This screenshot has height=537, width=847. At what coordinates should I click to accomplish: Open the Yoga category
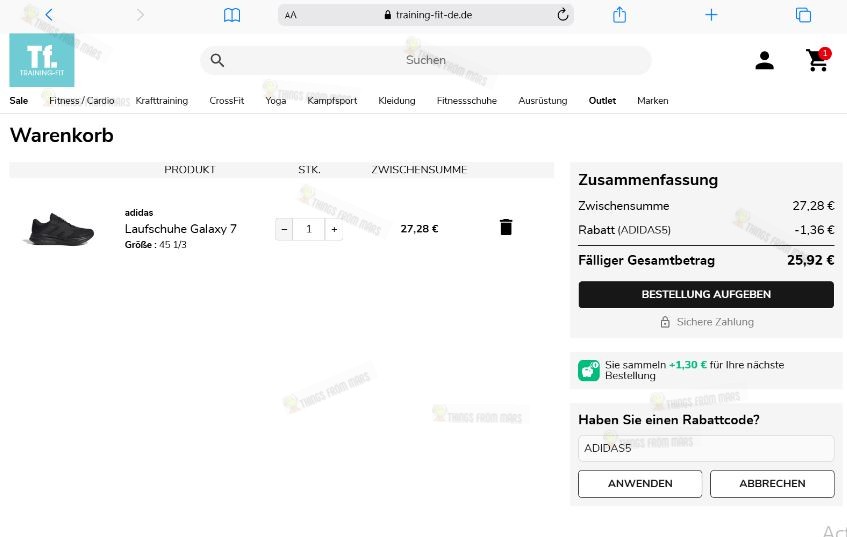pos(275,100)
